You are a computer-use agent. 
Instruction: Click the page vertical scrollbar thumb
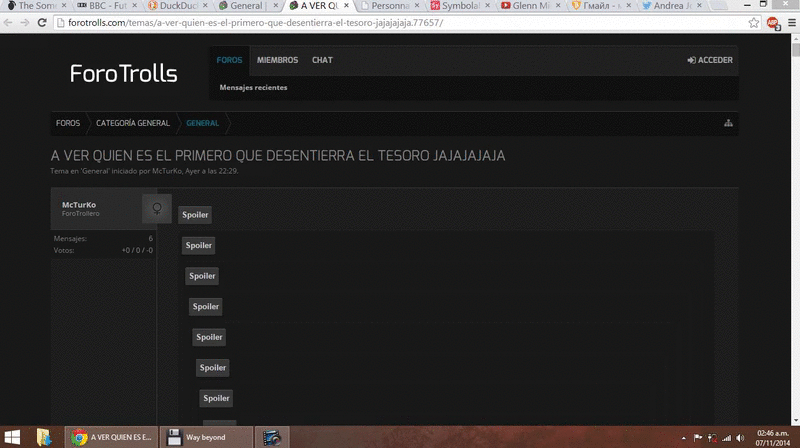click(x=795, y=50)
